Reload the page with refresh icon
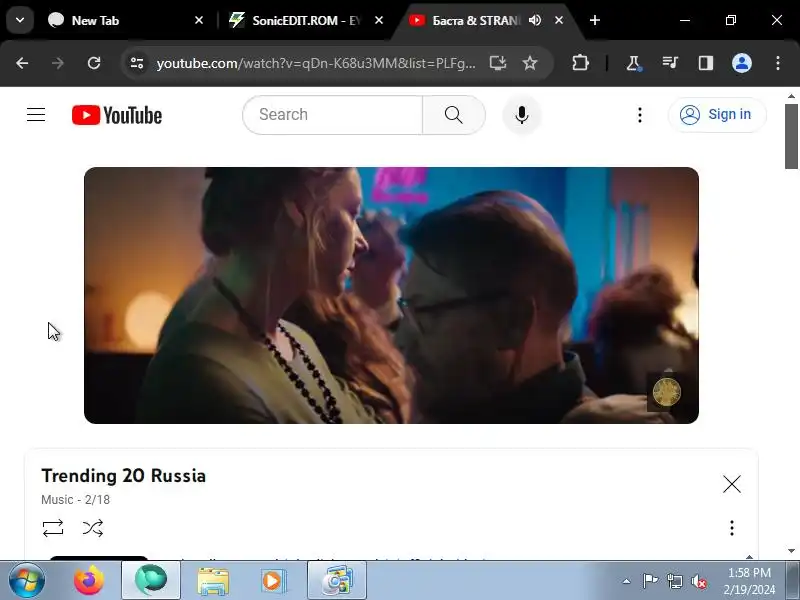 point(94,63)
